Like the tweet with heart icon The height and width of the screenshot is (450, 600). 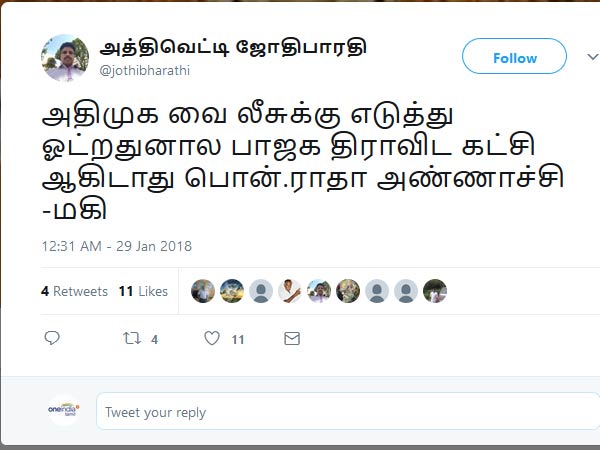212,338
